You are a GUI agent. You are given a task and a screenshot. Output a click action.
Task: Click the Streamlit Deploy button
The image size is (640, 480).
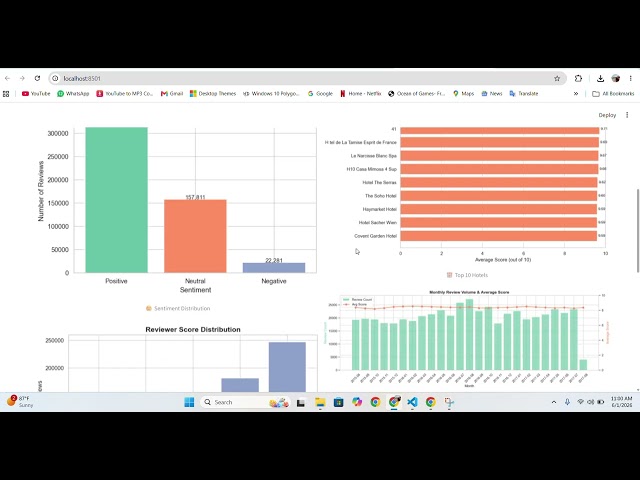coord(607,115)
